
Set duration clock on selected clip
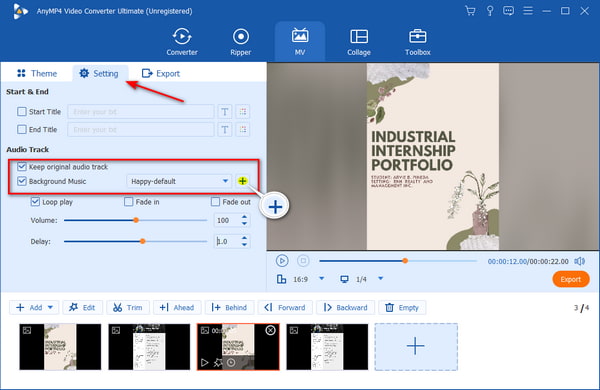point(231,362)
